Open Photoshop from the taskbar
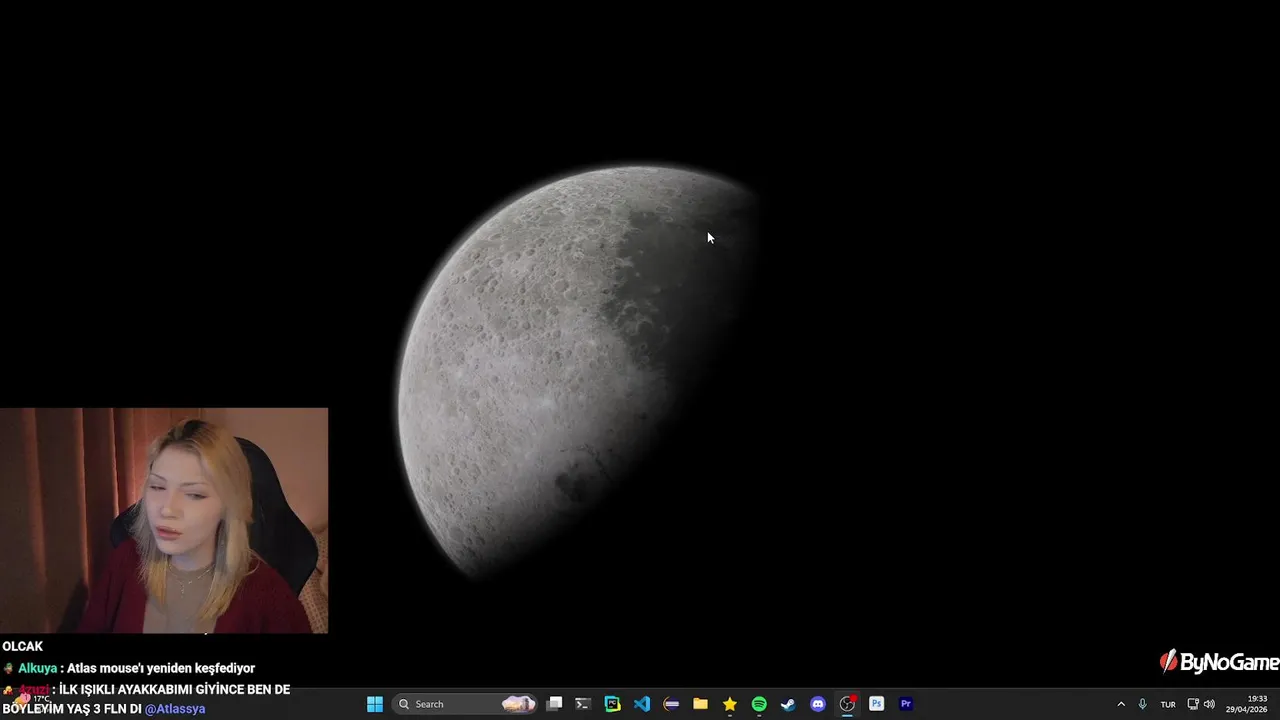The image size is (1280, 720). pyautogui.click(x=876, y=704)
